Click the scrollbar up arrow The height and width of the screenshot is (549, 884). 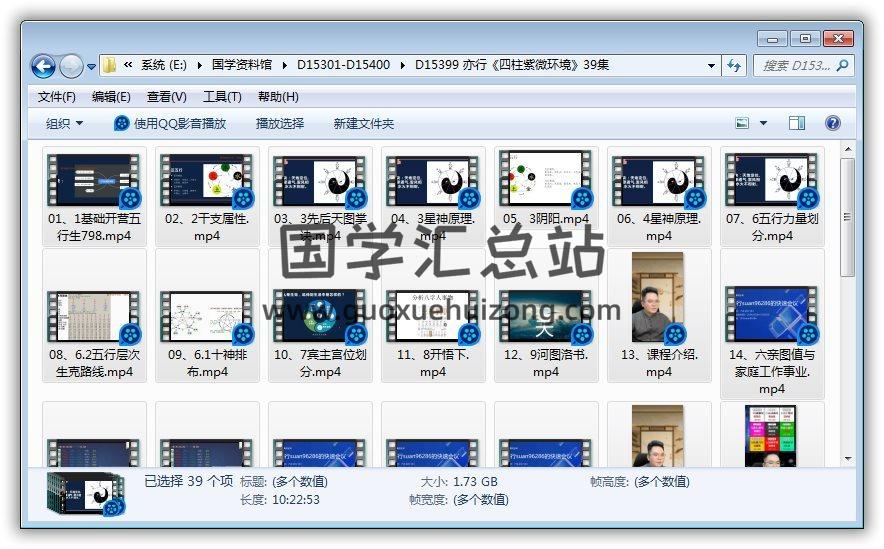coord(848,150)
